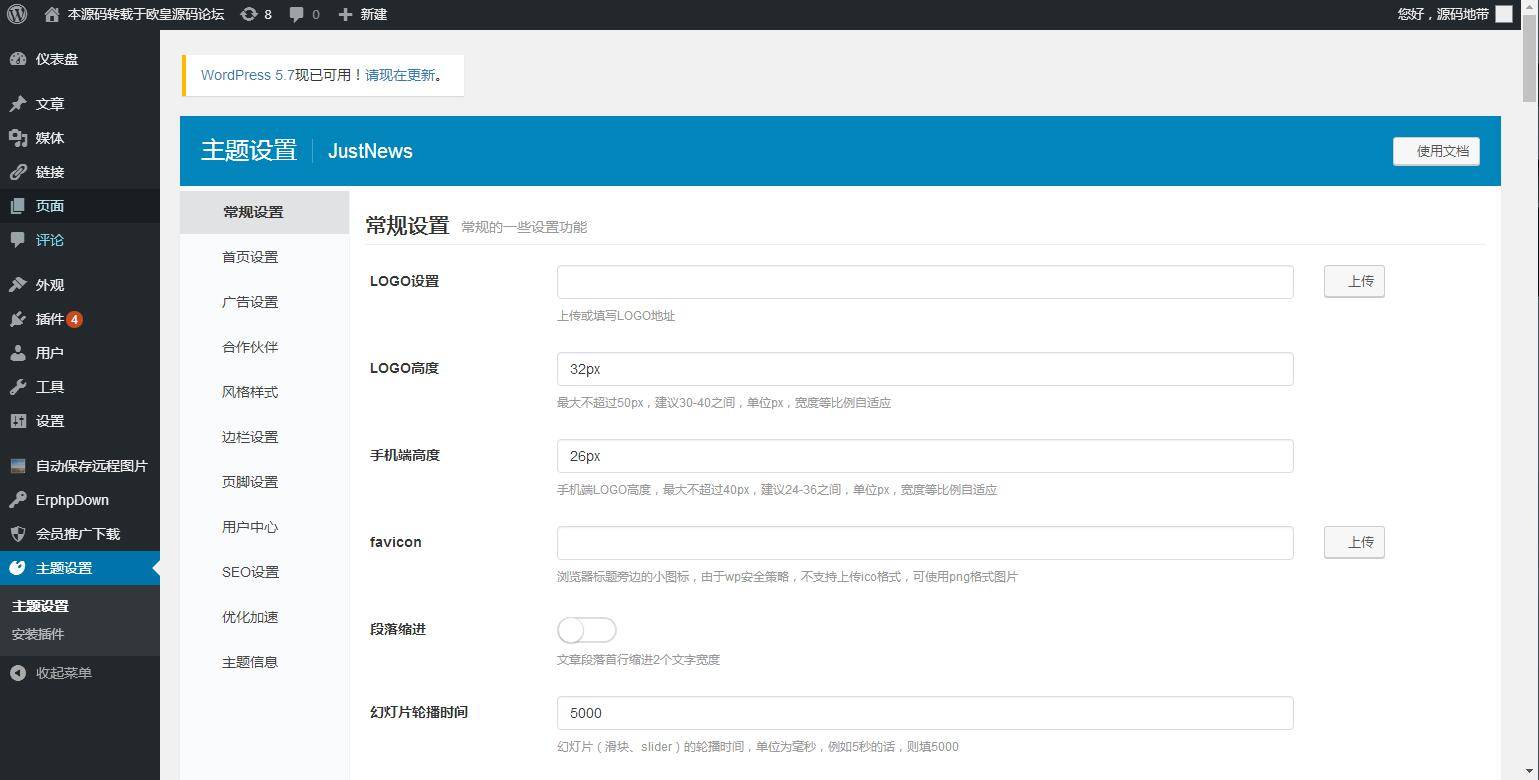
Task: Click inside the 幻灯片轮播时间 input field
Action: click(x=924, y=713)
